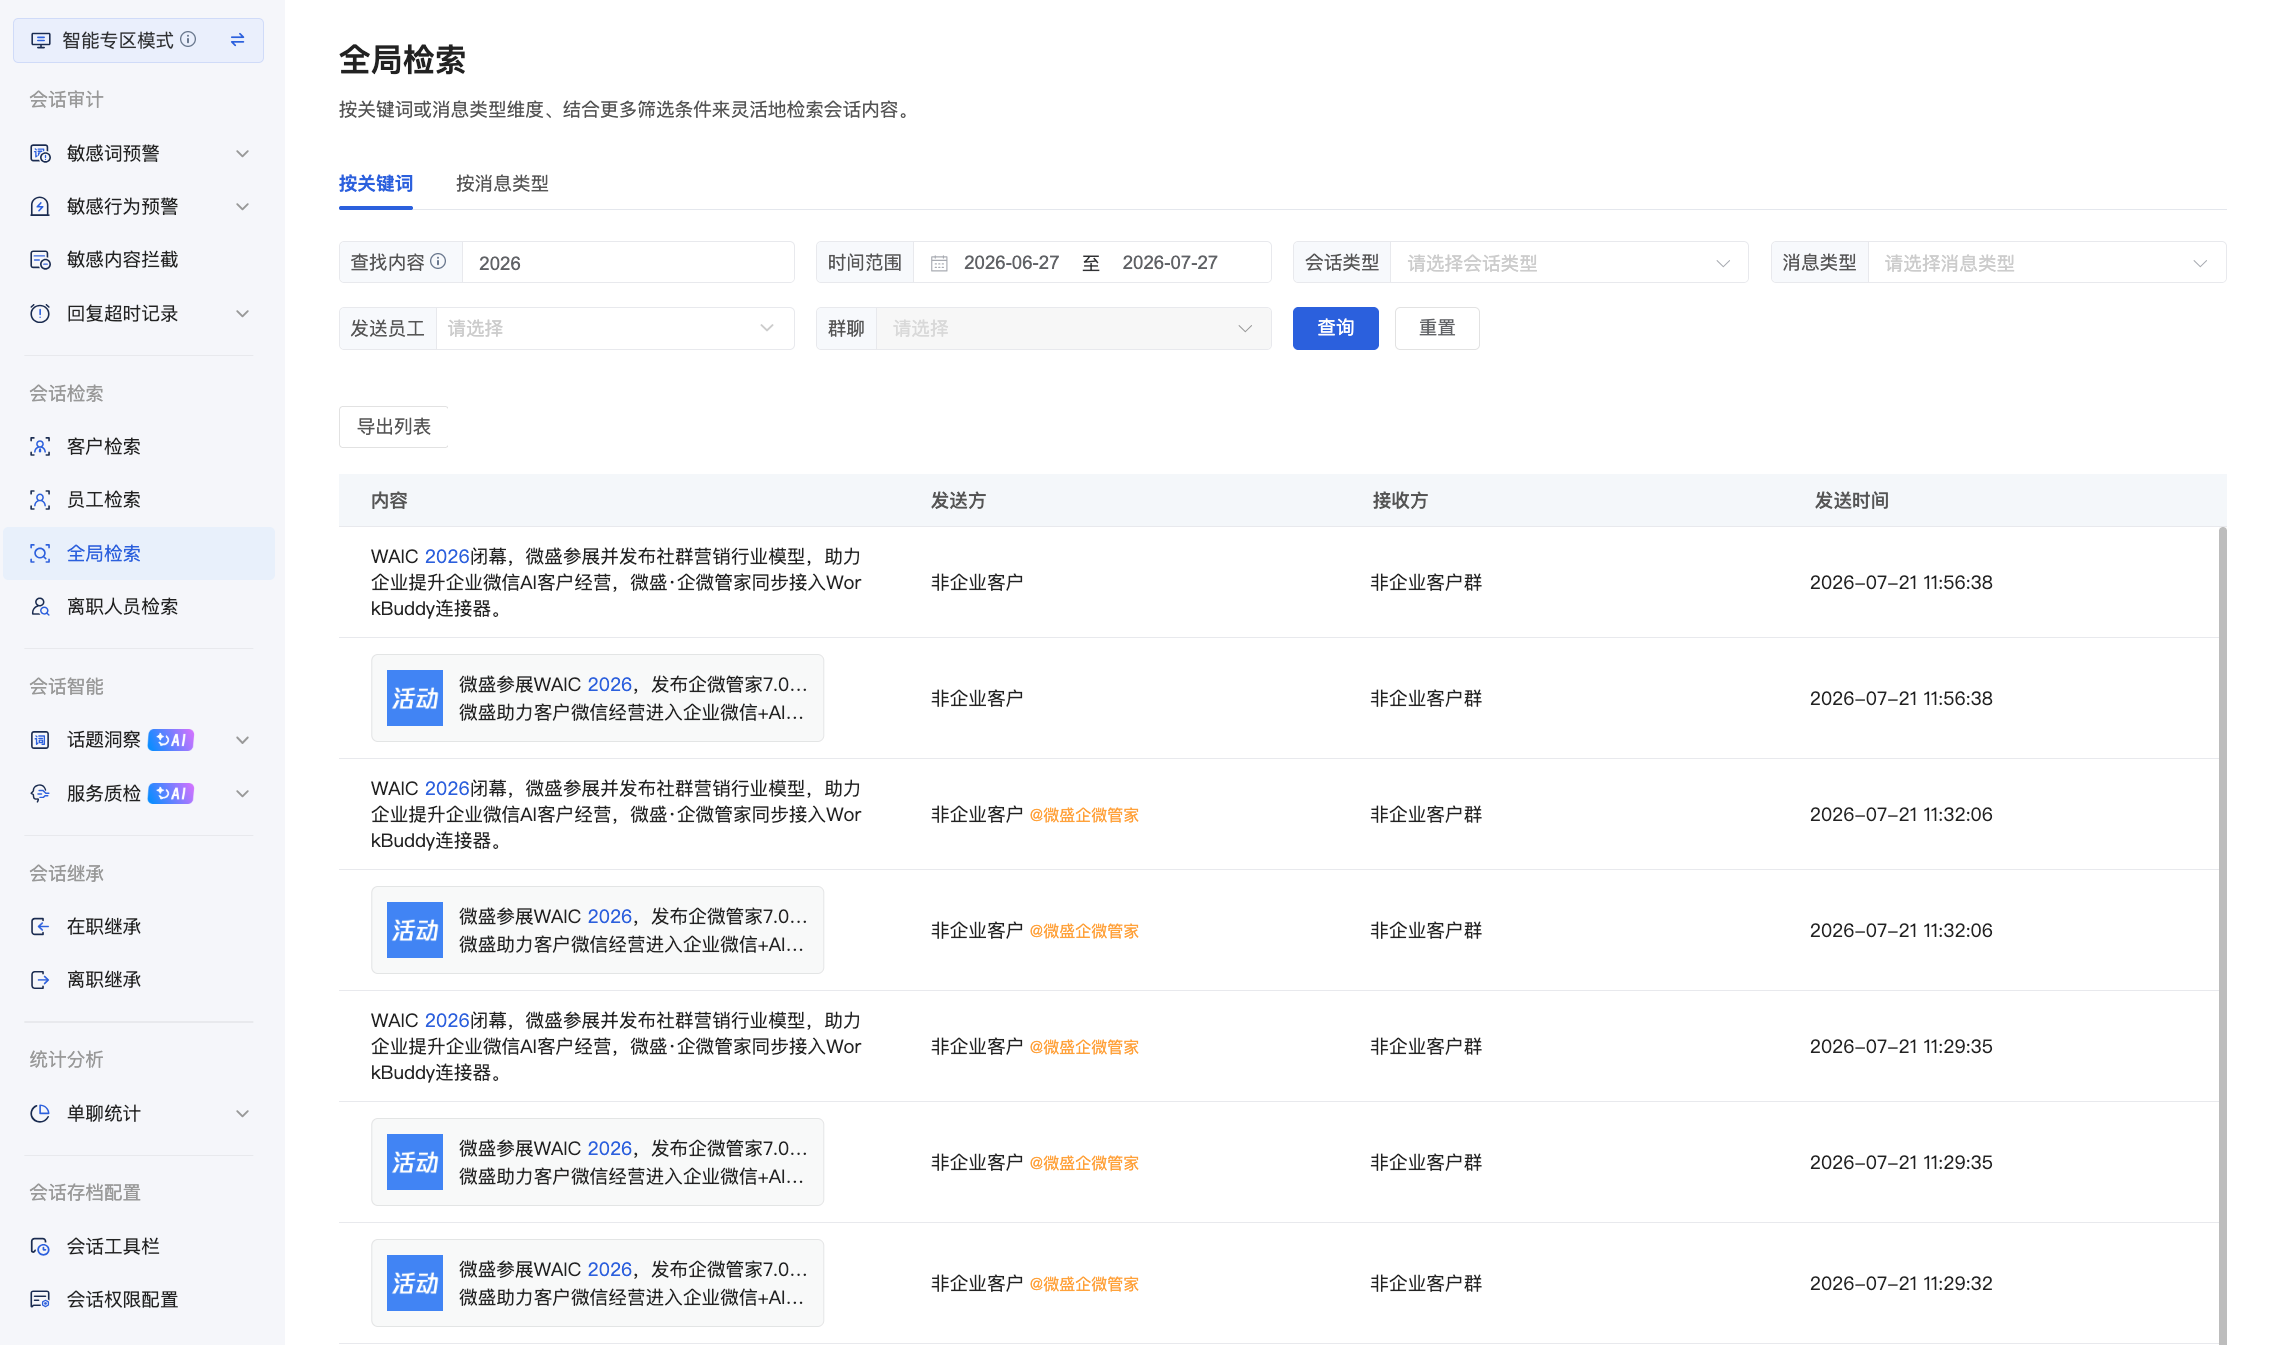Open 在职继承 in the sidebar

tap(139, 926)
